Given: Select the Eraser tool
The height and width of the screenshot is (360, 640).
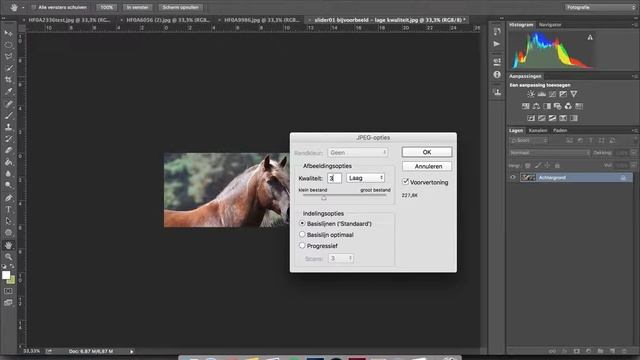Looking at the screenshot, I should (8, 150).
